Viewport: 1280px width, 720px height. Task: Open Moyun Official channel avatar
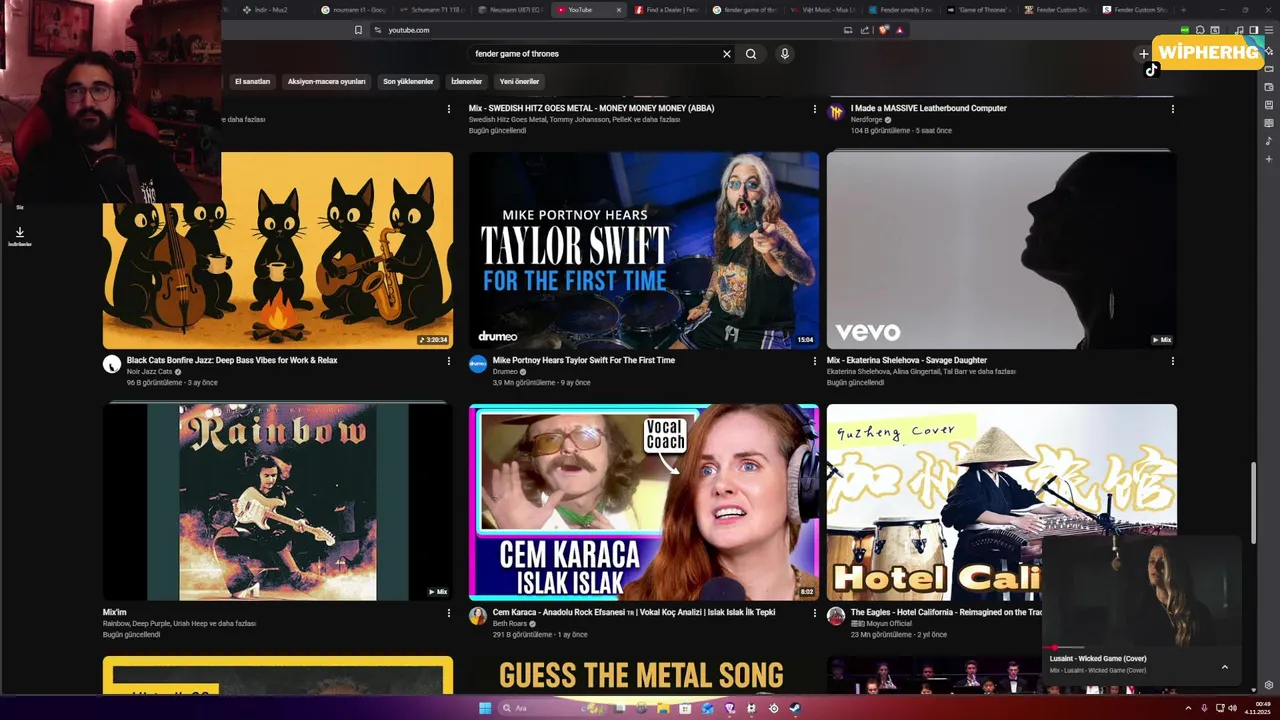tap(836, 616)
